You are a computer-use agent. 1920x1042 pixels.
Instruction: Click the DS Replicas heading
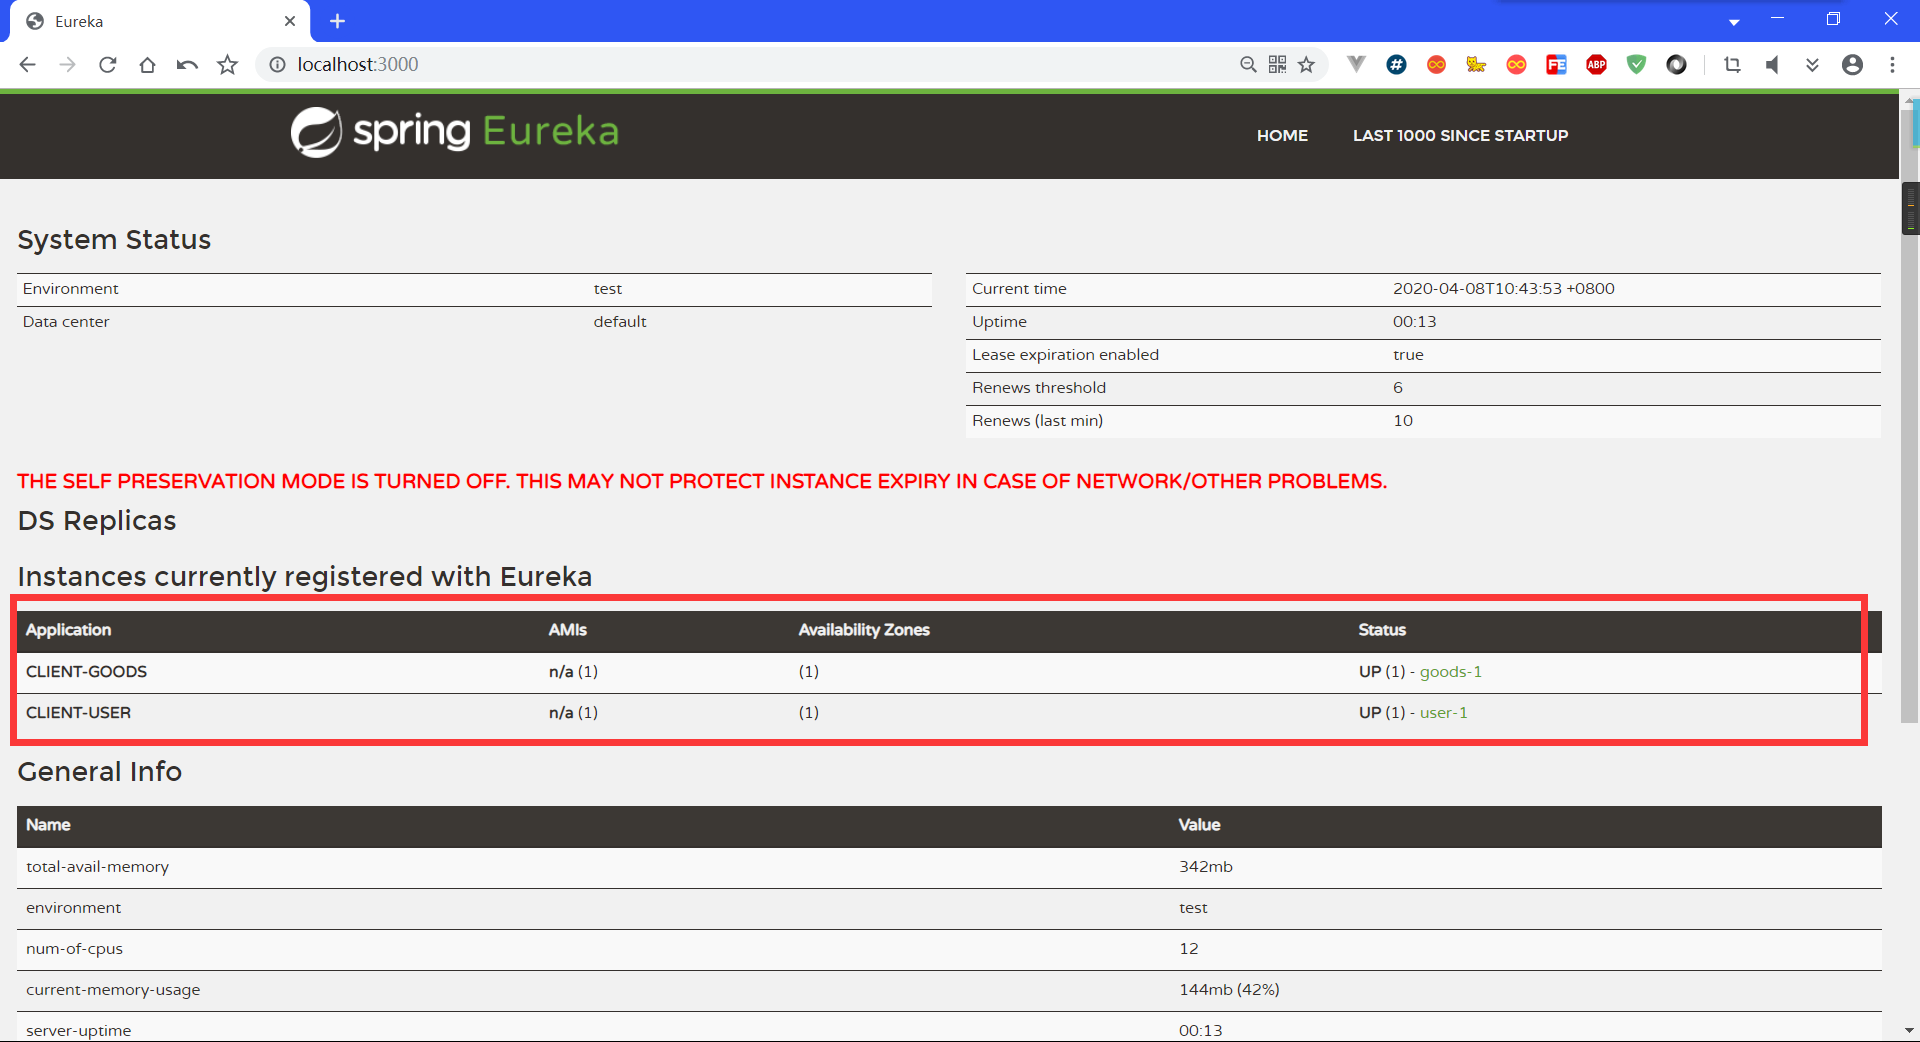click(x=97, y=521)
